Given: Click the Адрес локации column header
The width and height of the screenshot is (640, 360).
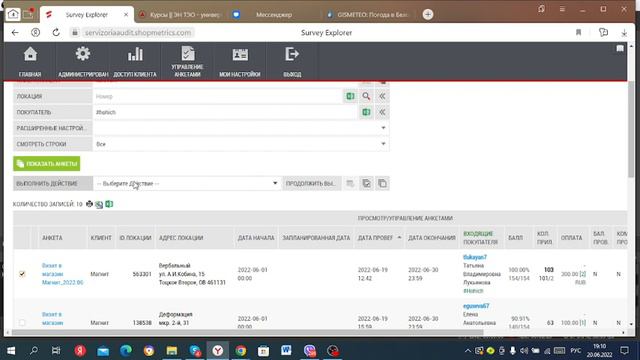Looking at the screenshot, I should [181, 238].
